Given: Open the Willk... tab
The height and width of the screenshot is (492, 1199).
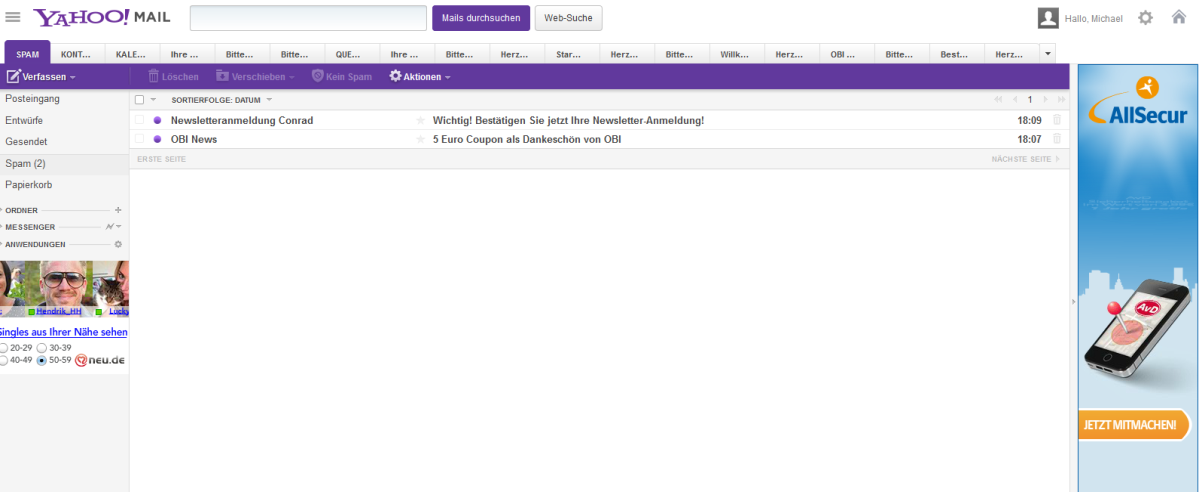Looking at the screenshot, I should pos(734,54).
